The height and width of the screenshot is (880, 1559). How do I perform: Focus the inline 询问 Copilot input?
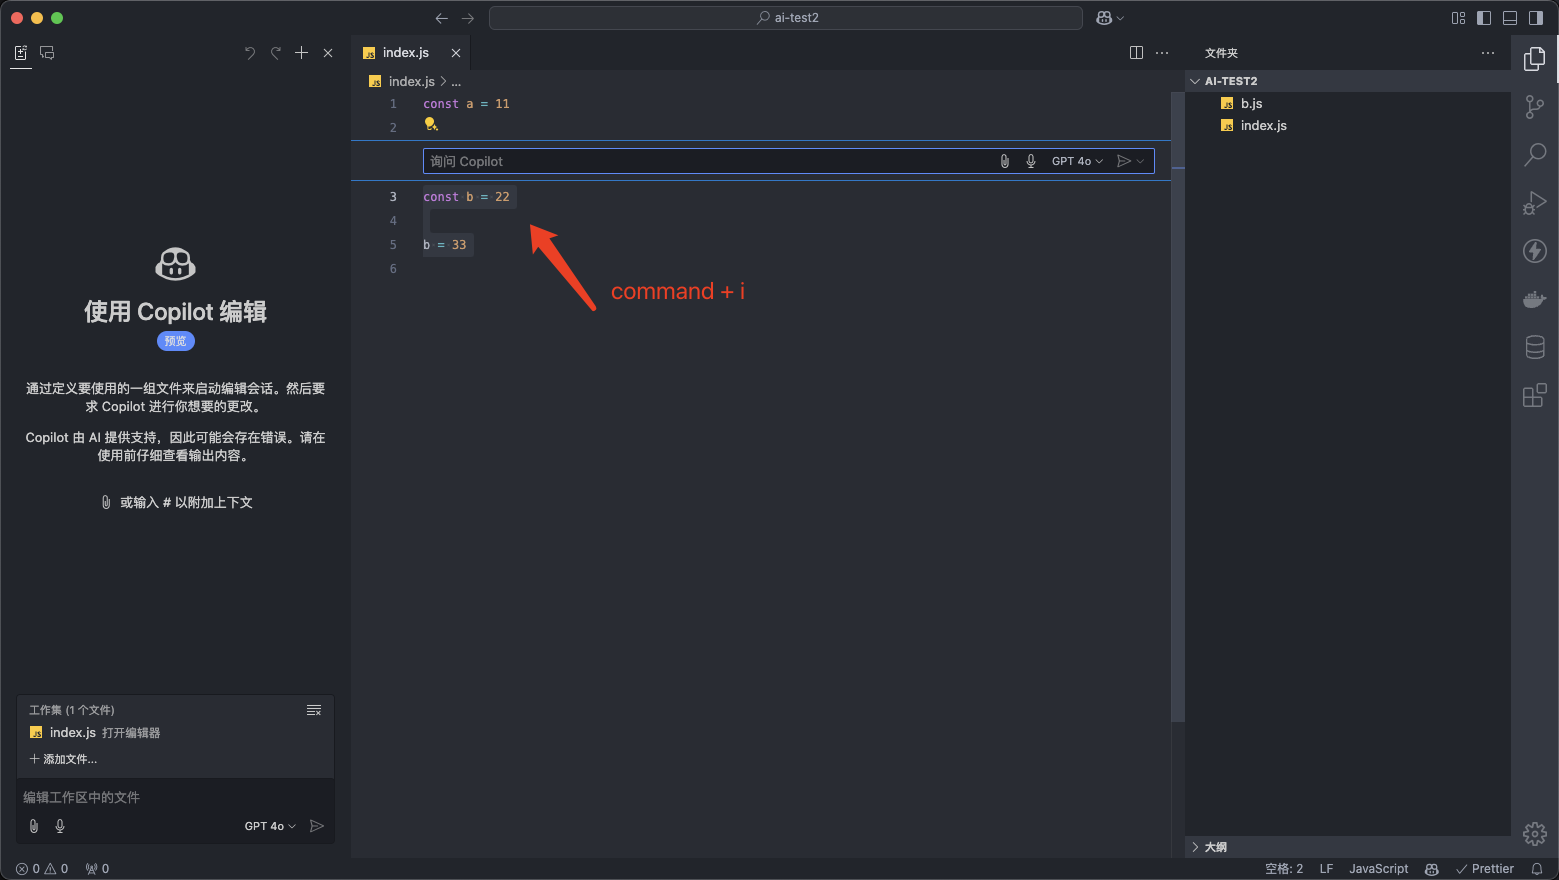coord(710,161)
